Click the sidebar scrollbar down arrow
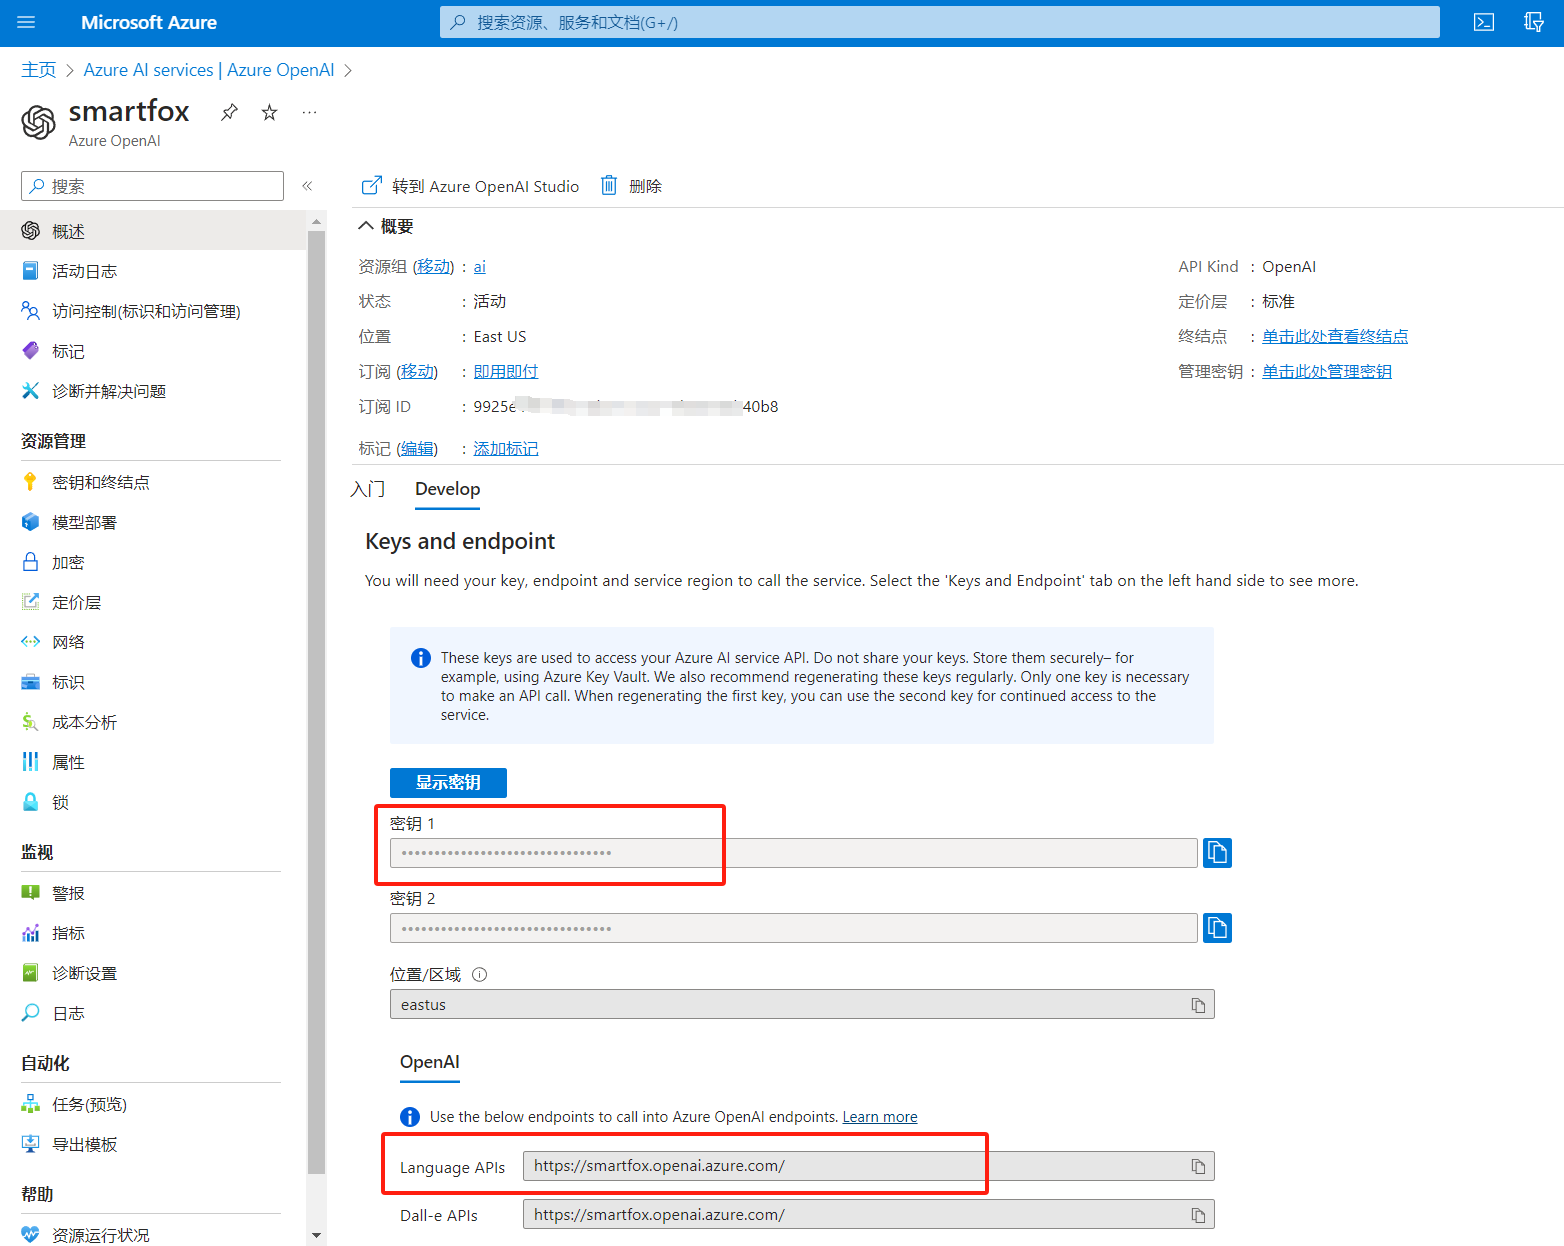 pyautogui.click(x=317, y=1236)
